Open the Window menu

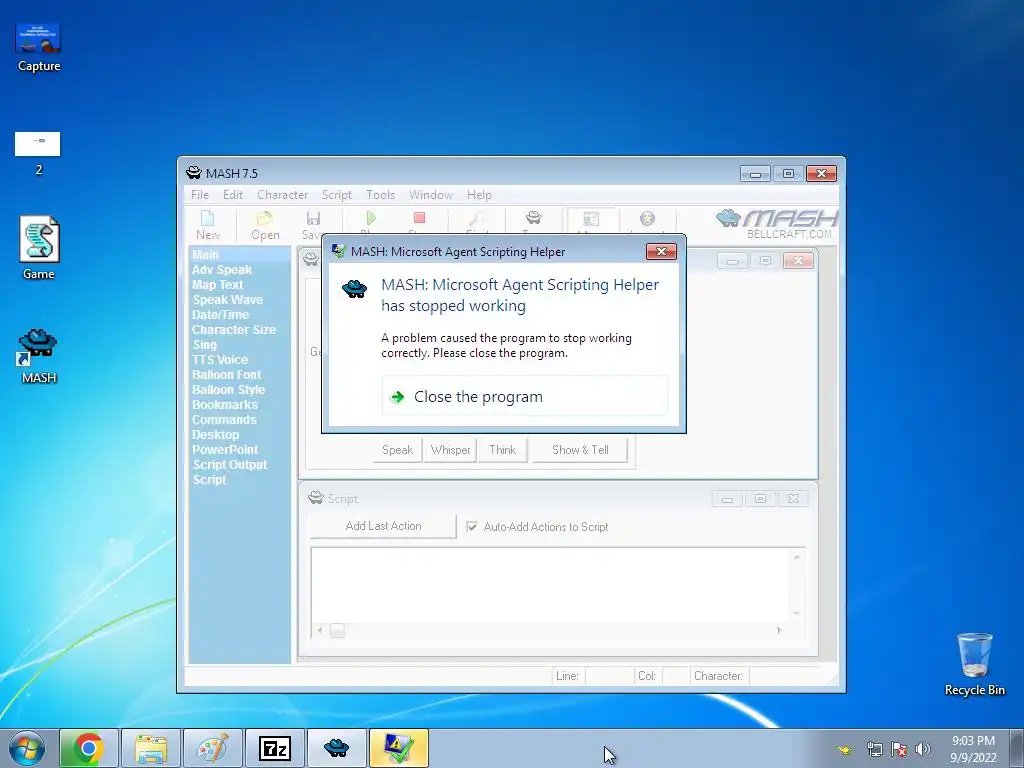(430, 195)
